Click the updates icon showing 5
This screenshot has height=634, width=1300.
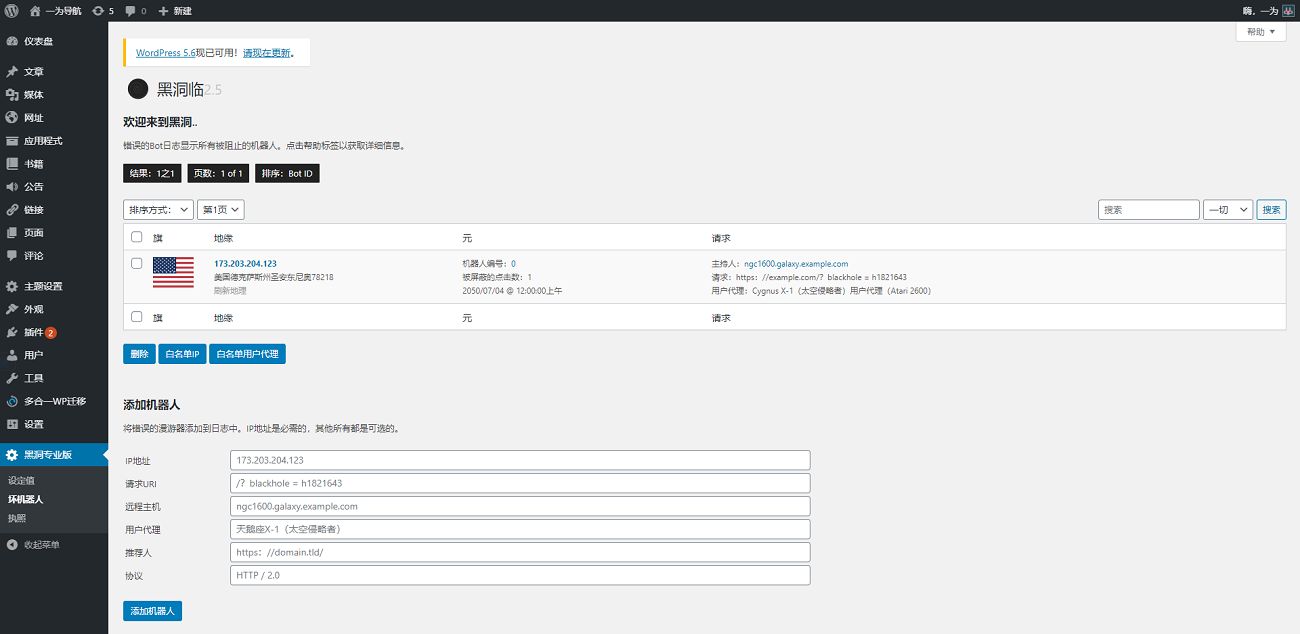tap(97, 10)
